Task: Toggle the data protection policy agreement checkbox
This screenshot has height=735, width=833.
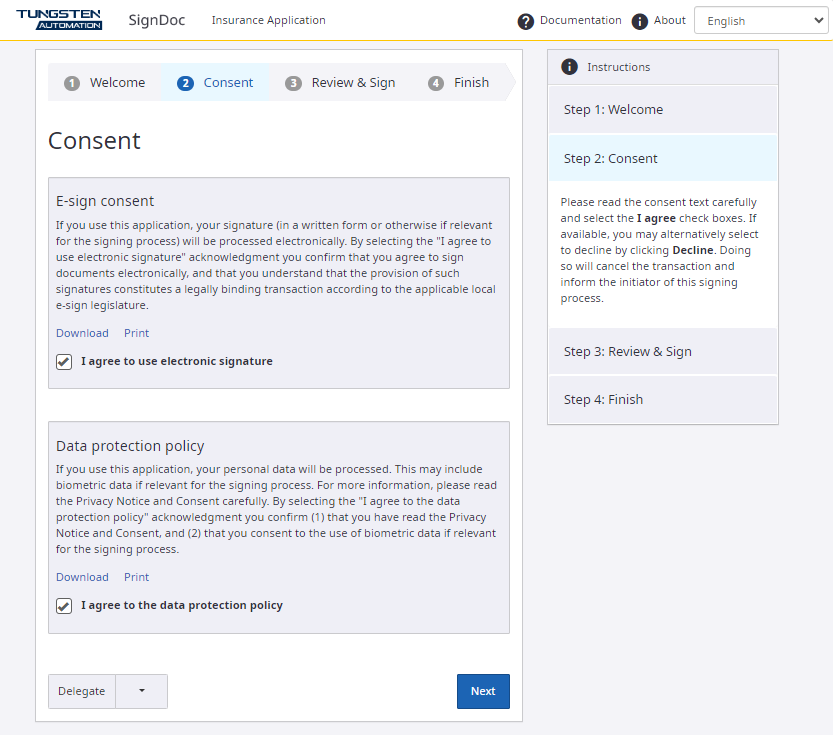Action: click(64, 605)
